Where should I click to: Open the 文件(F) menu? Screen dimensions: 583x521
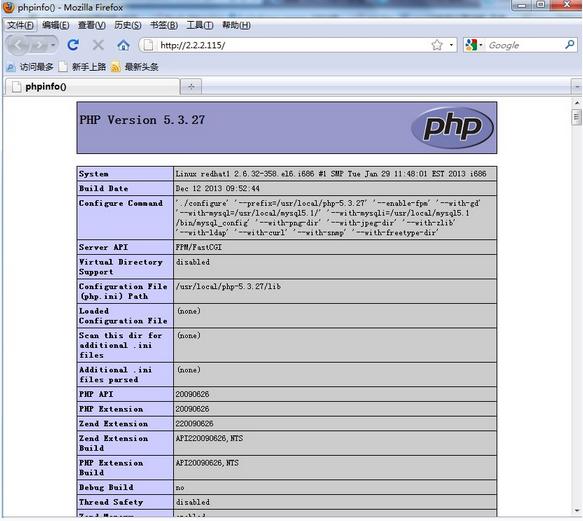[x=20, y=25]
